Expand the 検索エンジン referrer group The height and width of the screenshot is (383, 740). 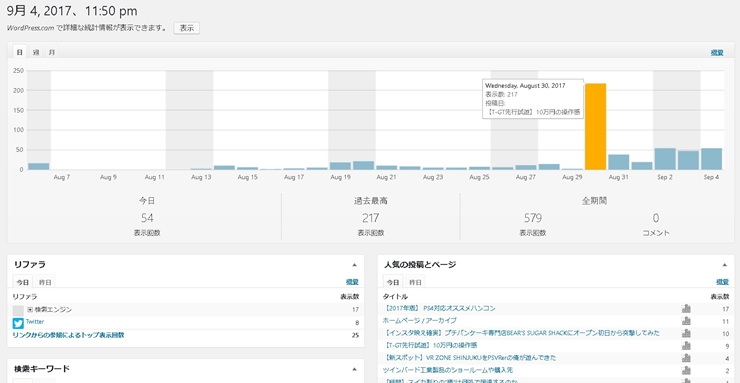pos(30,309)
